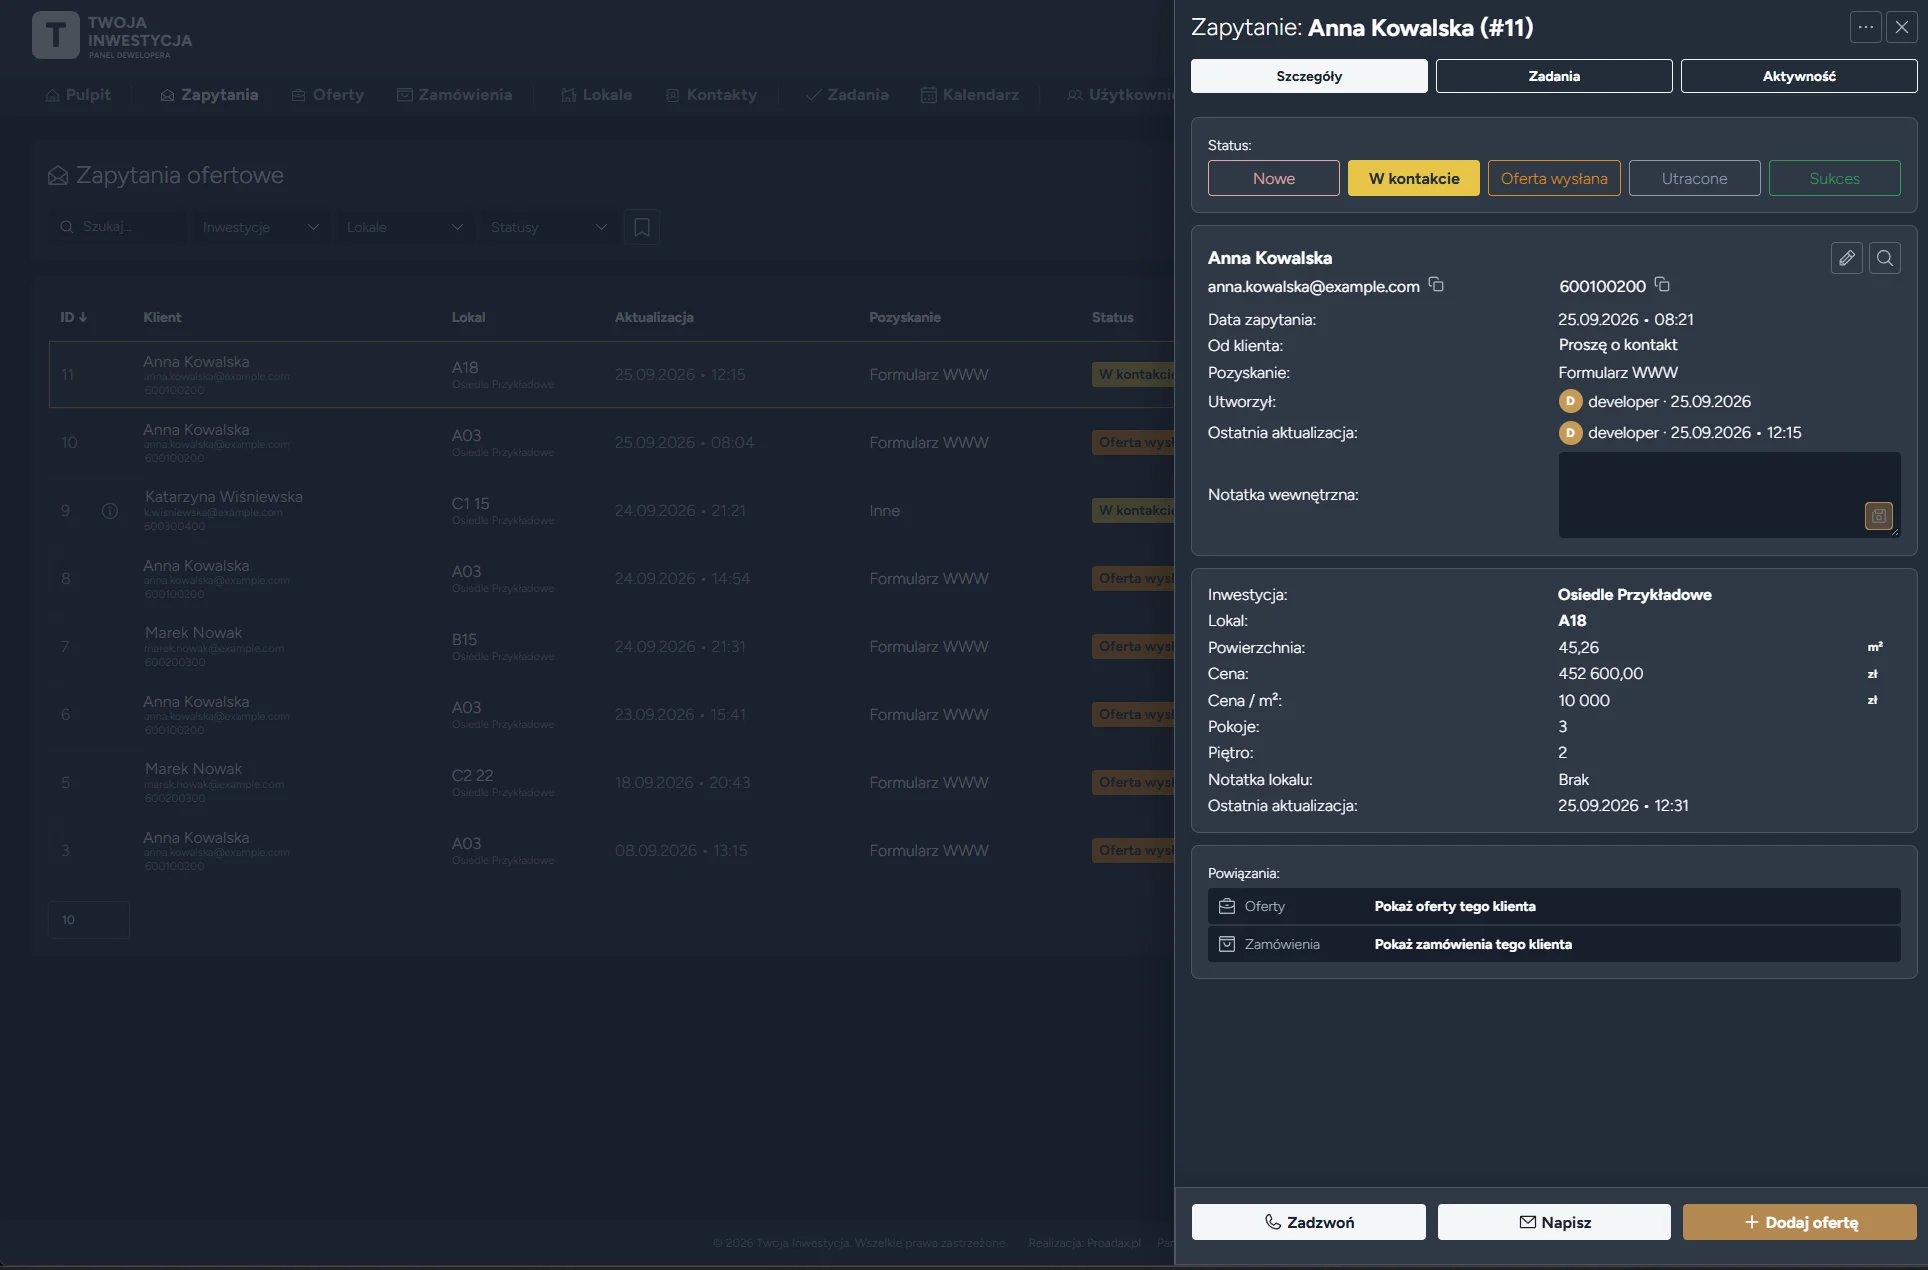Image resolution: width=1928 pixels, height=1270 pixels.
Task: Select the Marek Nowak row with lokal B15
Action: (x=612, y=647)
